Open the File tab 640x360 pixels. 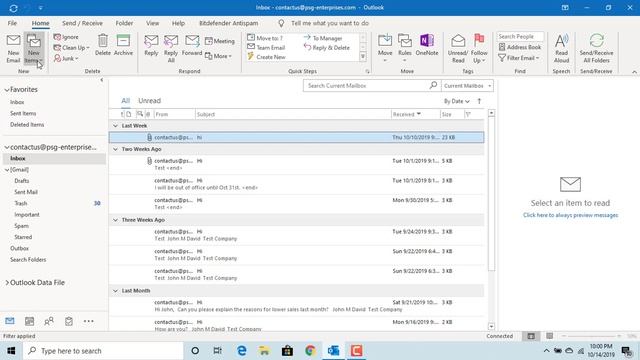point(12,23)
